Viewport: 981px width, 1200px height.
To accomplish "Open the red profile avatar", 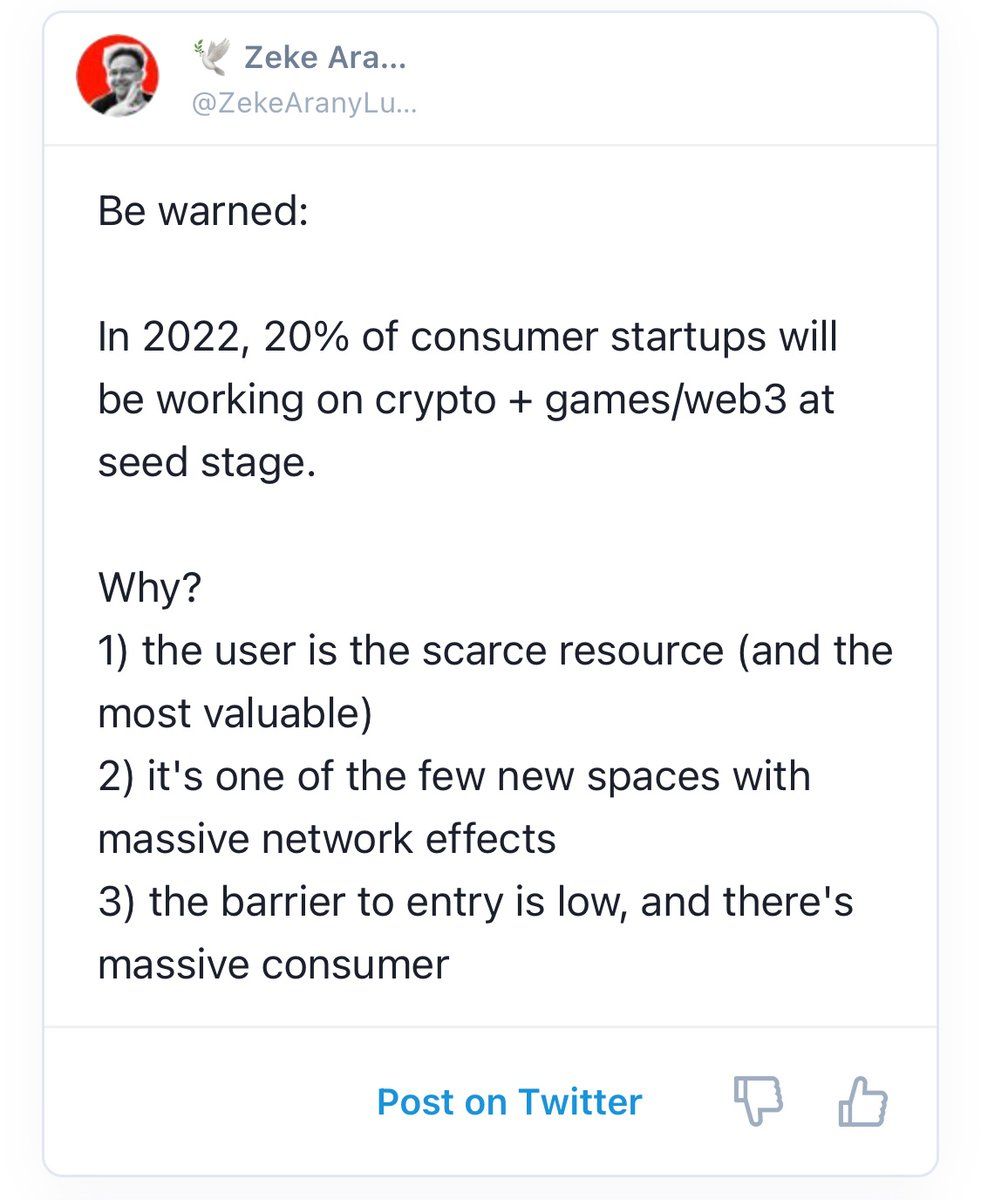I will (x=118, y=75).
